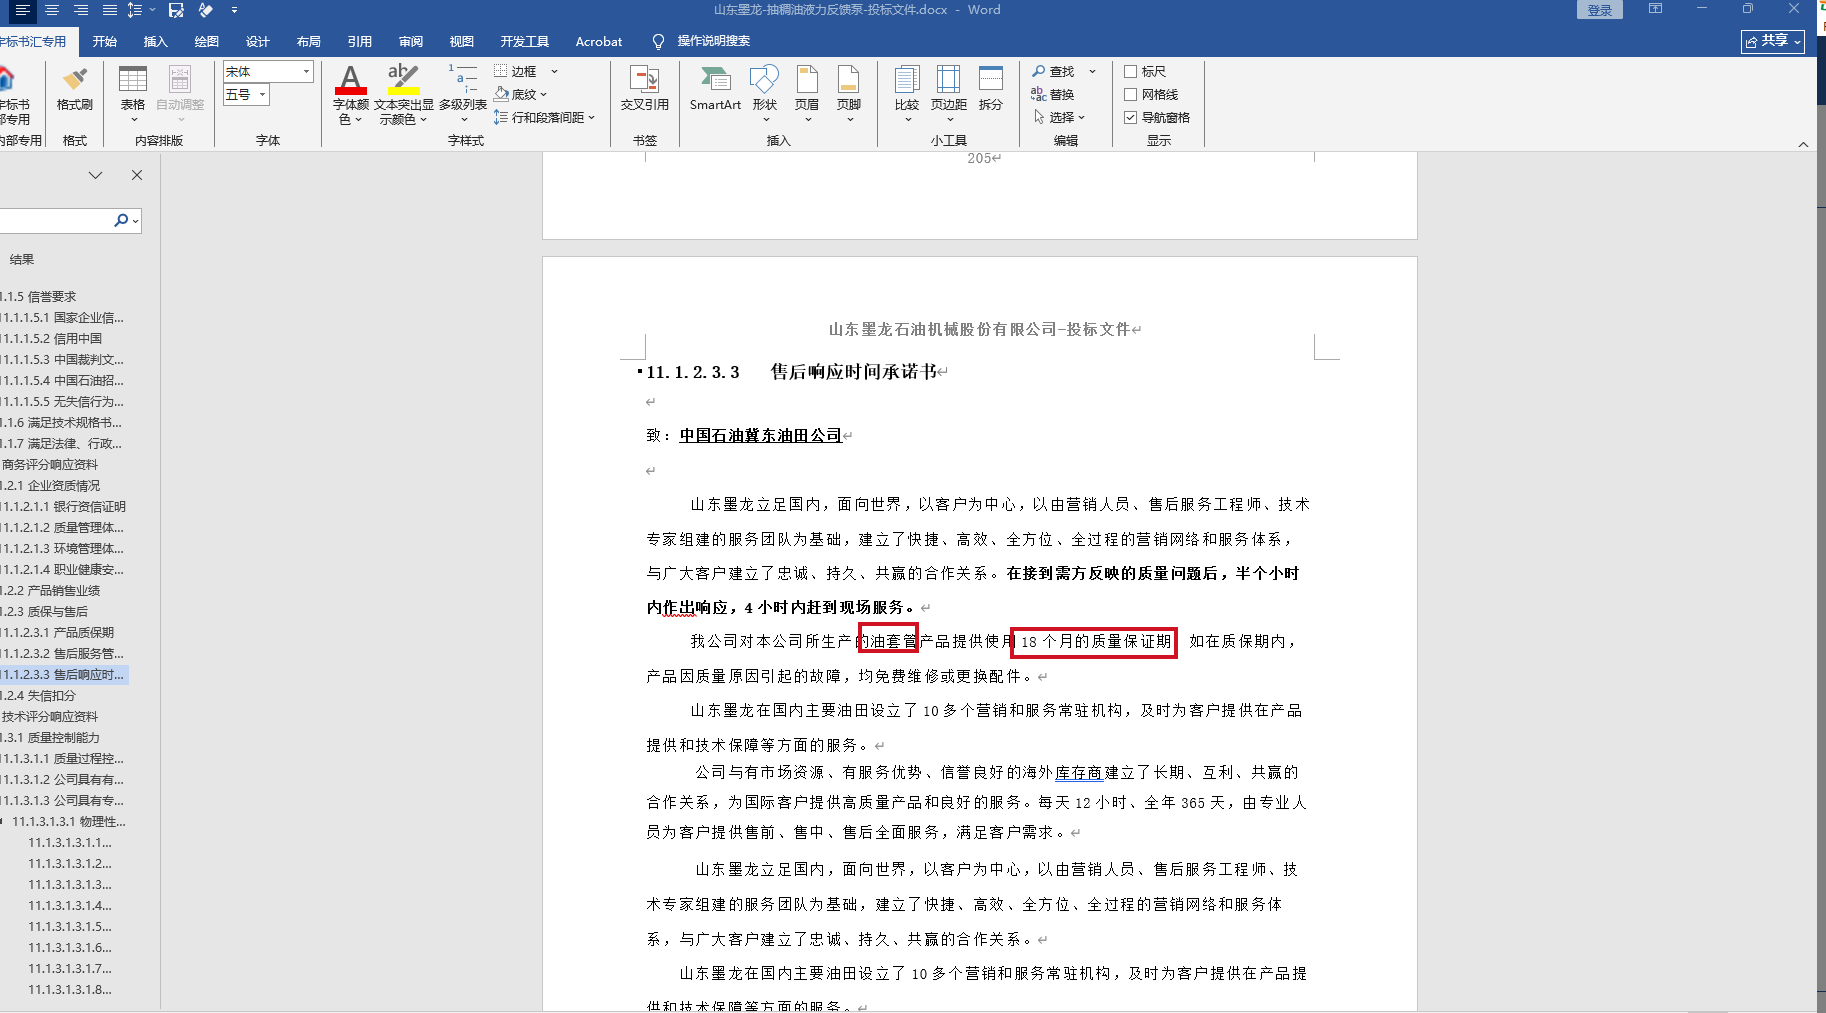This screenshot has height=1013, width=1826.
Task: Click the Save As icon in title bar
Action: tap(176, 10)
